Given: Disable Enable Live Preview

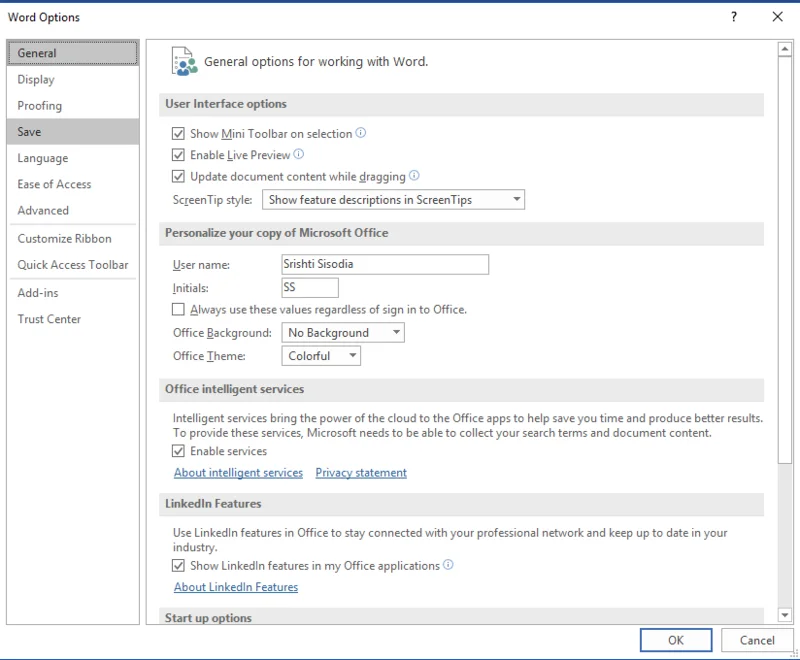Looking at the screenshot, I should pos(178,155).
